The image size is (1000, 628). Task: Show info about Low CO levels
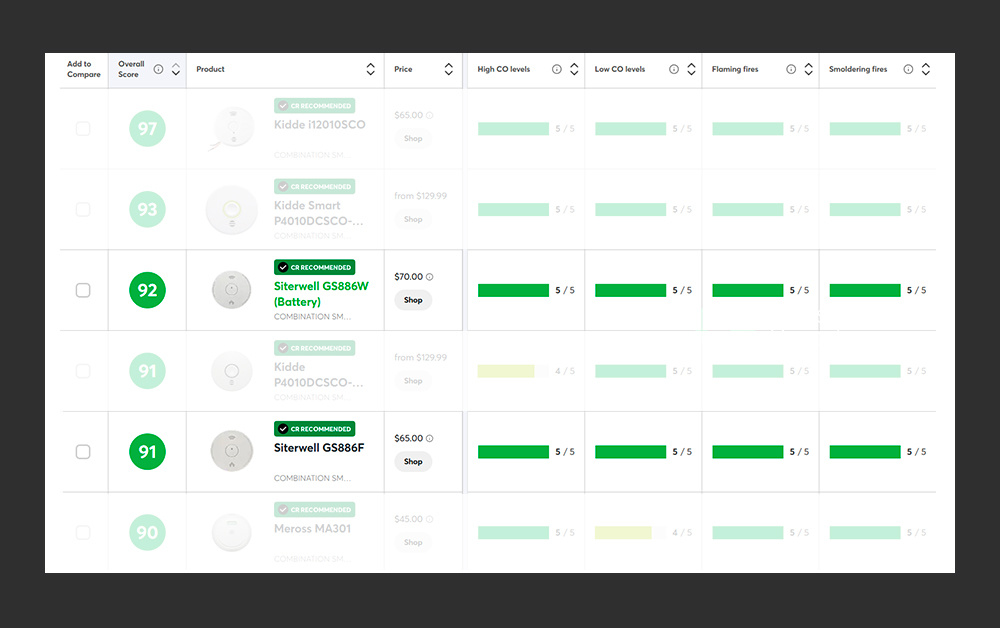click(674, 69)
